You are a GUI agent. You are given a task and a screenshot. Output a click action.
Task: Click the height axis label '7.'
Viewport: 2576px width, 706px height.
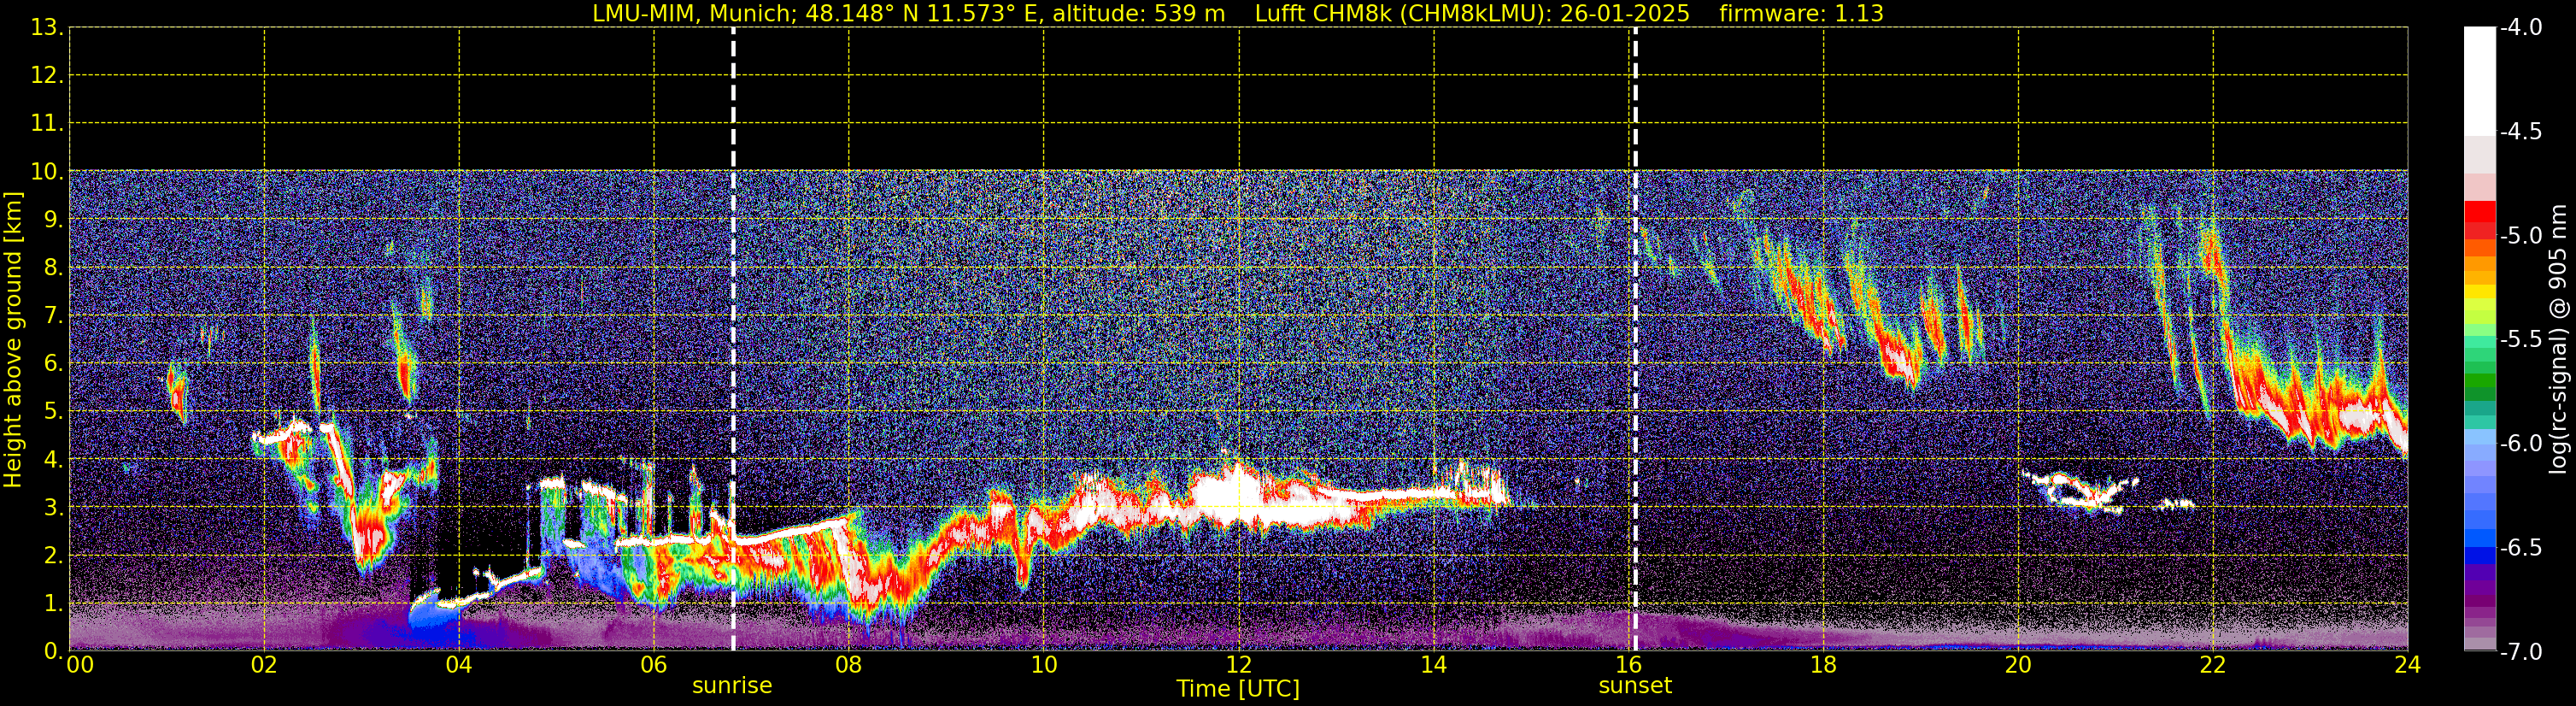[53, 316]
